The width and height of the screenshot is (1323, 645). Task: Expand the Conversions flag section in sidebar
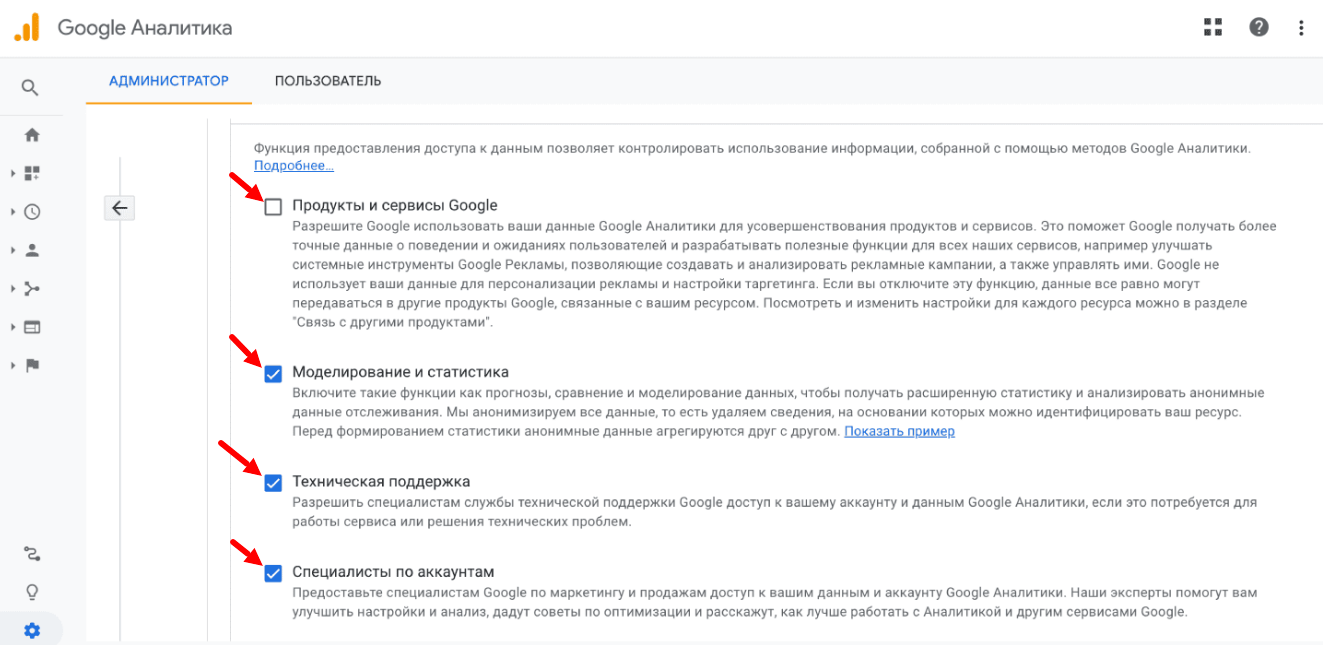pos(32,365)
